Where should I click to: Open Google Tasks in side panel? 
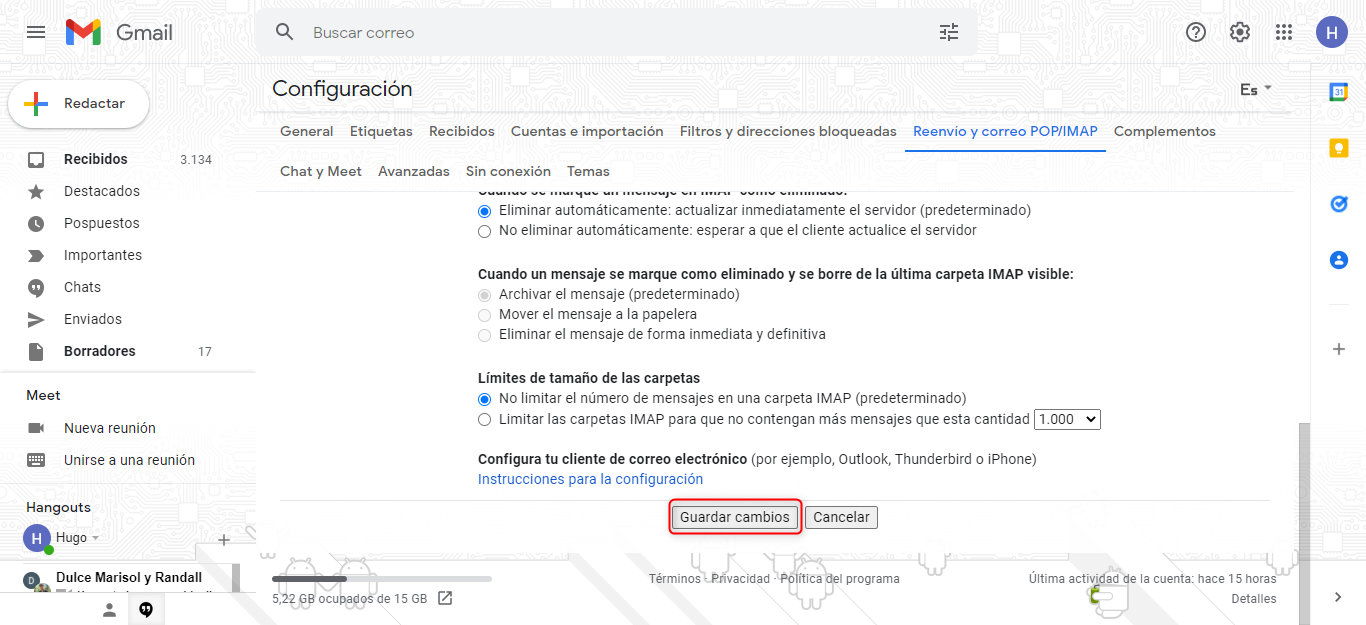1338,204
